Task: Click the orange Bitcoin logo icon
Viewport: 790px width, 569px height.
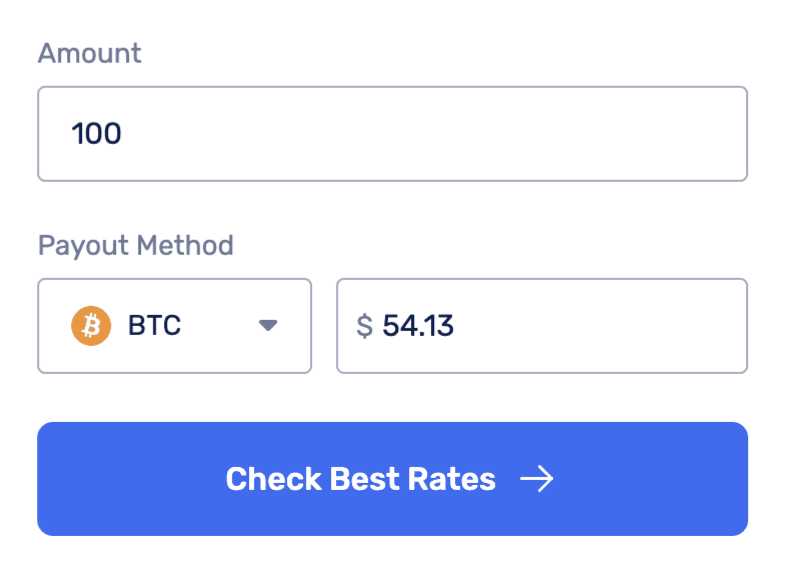Action: tap(91, 326)
